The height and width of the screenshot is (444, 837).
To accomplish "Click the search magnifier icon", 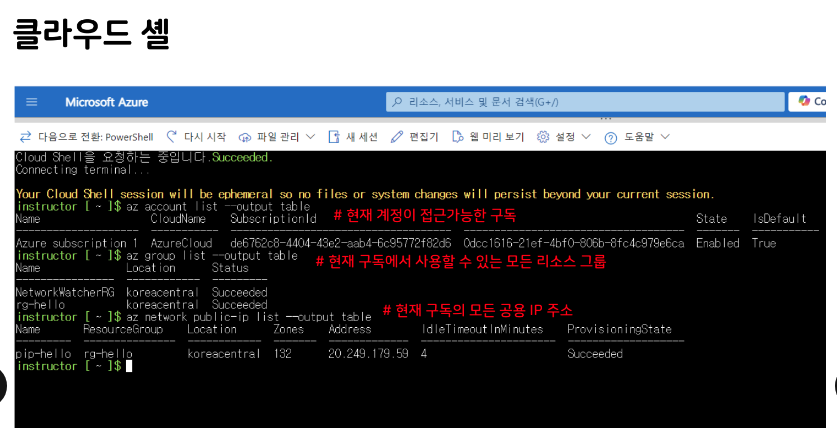I will click(x=397, y=102).
